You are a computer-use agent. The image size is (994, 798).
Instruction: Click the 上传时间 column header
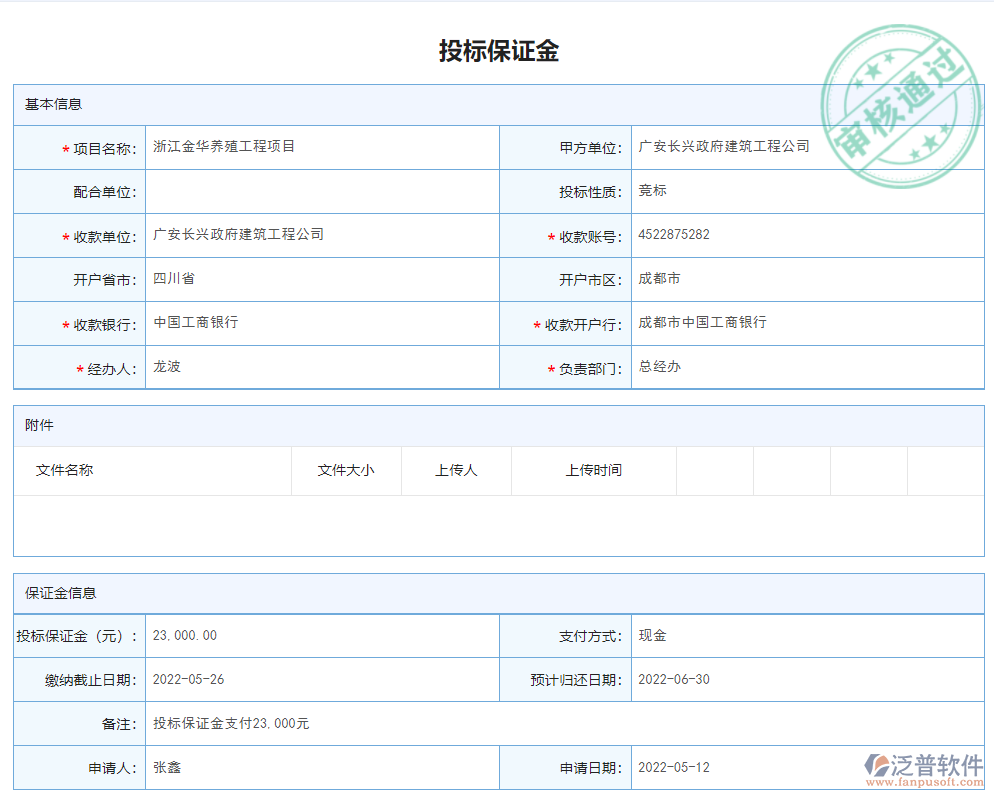click(594, 470)
